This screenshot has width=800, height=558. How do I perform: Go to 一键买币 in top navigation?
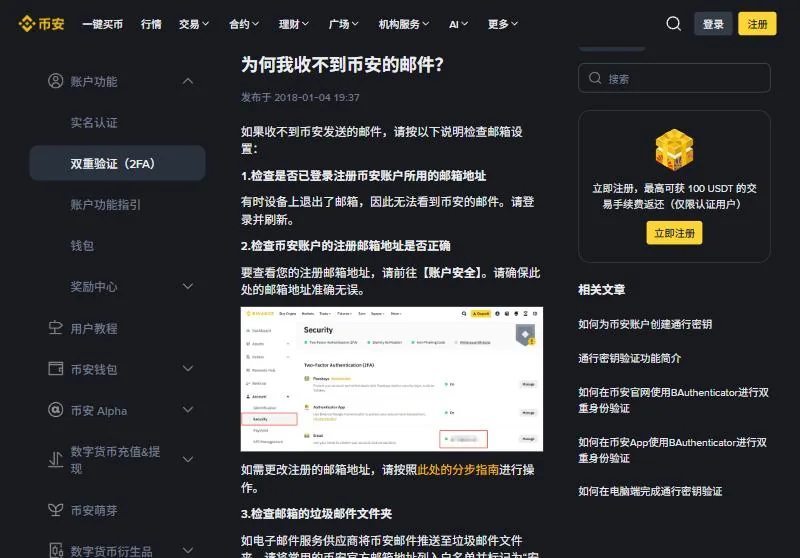point(103,24)
